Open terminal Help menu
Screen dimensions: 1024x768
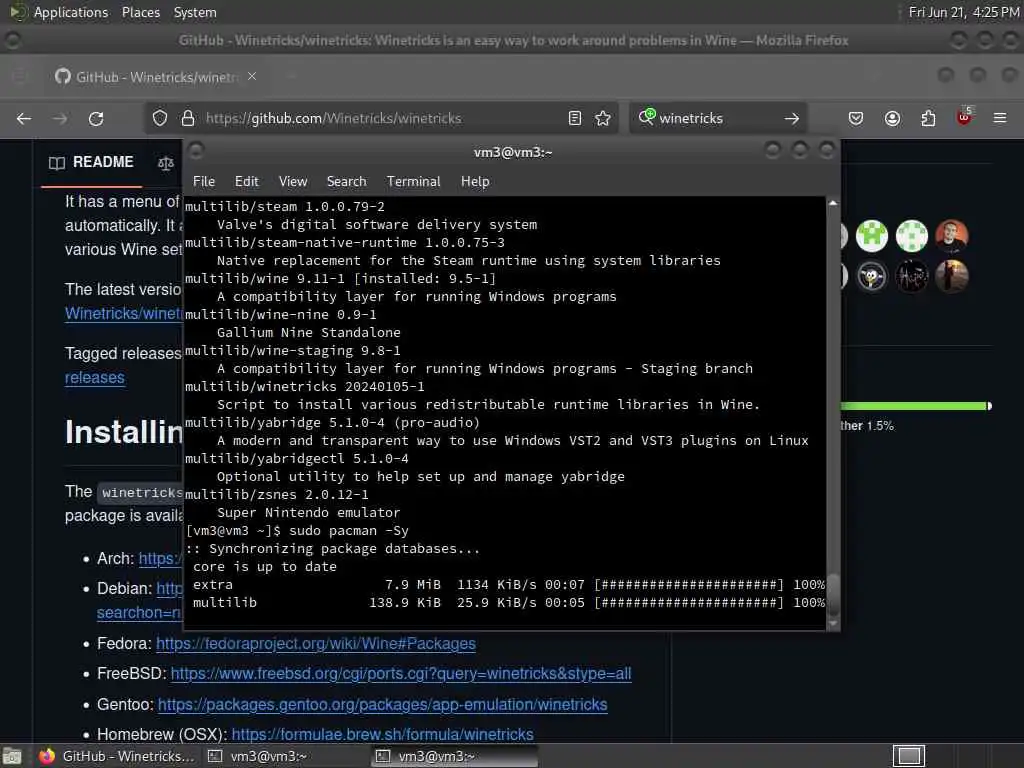tap(475, 182)
